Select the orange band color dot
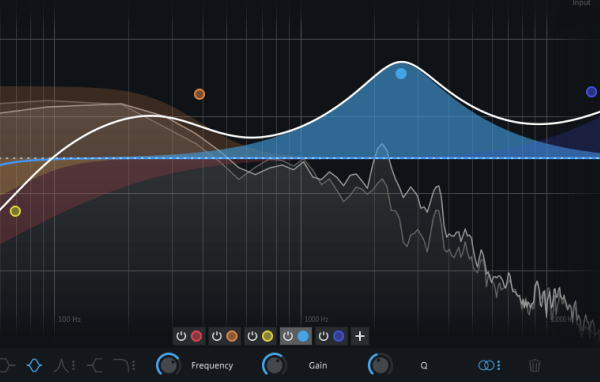This screenshot has width=600, height=382. (x=232, y=336)
